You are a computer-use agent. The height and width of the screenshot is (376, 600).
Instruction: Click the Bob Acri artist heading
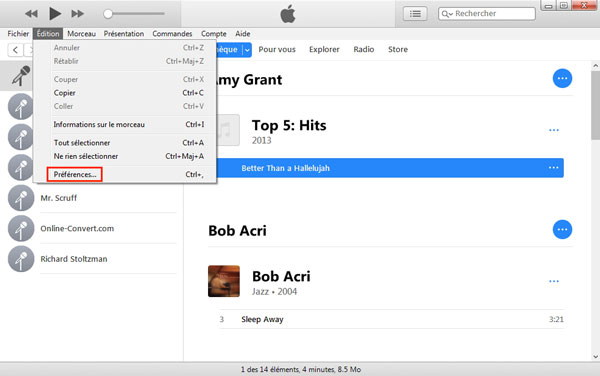[x=237, y=231]
